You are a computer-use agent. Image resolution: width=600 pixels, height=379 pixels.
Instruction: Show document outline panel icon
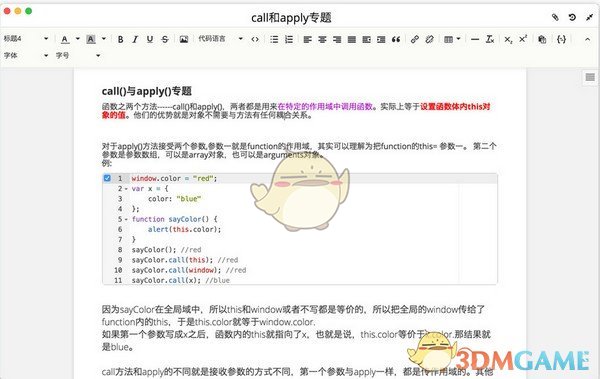tap(590, 77)
